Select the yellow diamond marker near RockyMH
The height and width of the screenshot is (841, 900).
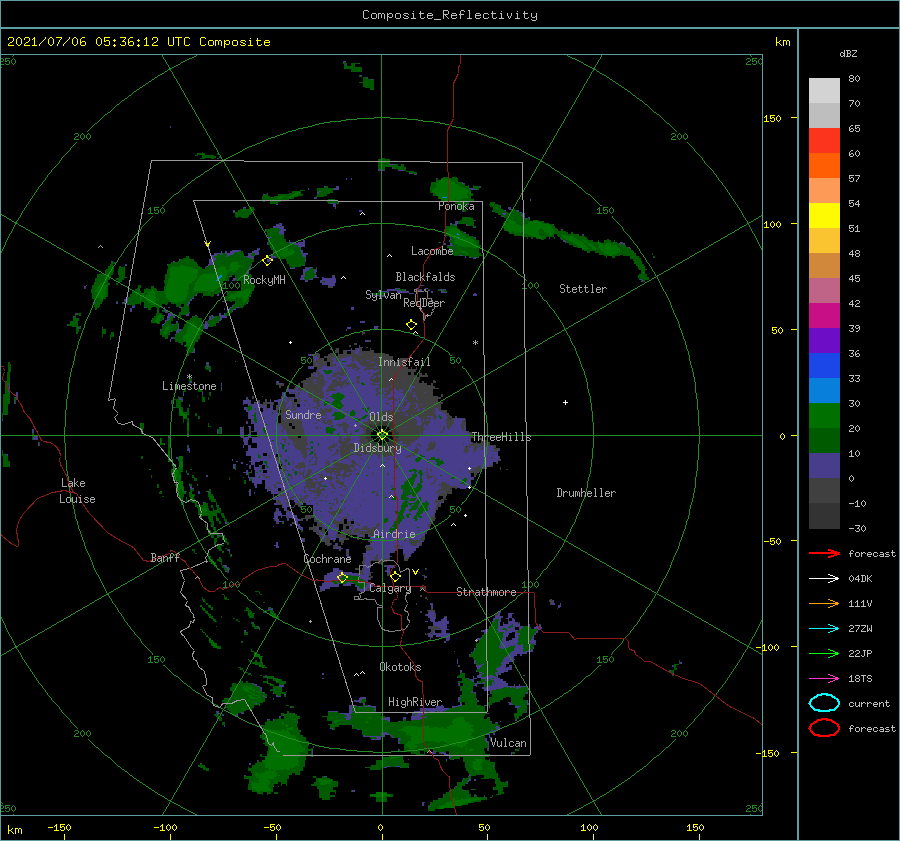[267, 261]
